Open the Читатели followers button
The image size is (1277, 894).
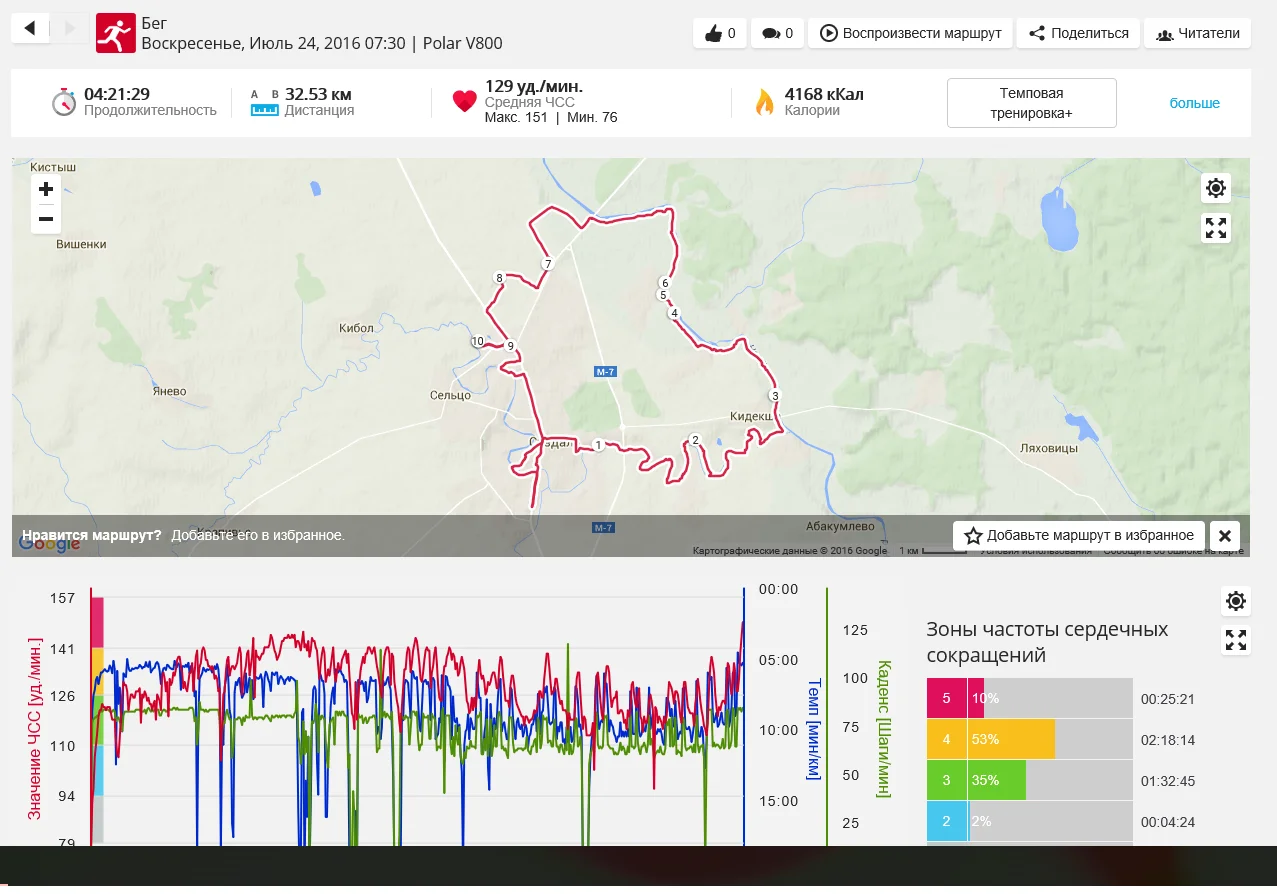point(1197,33)
